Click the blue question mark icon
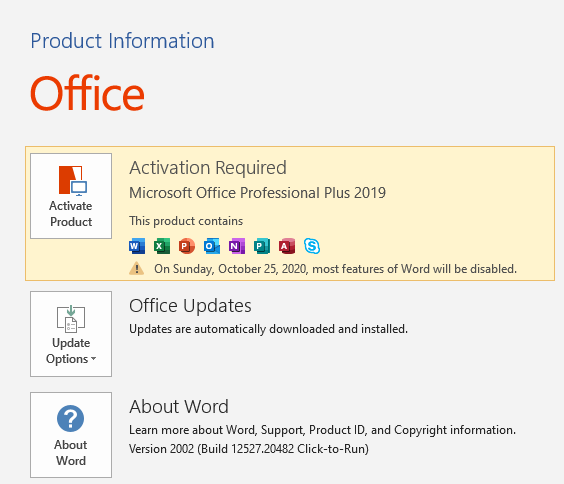This screenshot has height=484, width=564. [x=70, y=419]
